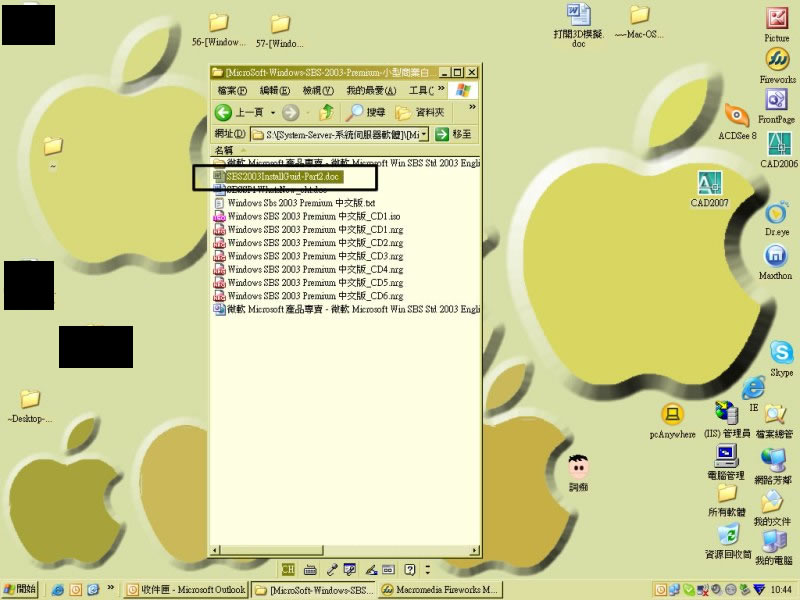800x600 pixels.
Task: Select the Dr.eye desktop shortcut
Action: point(777,219)
